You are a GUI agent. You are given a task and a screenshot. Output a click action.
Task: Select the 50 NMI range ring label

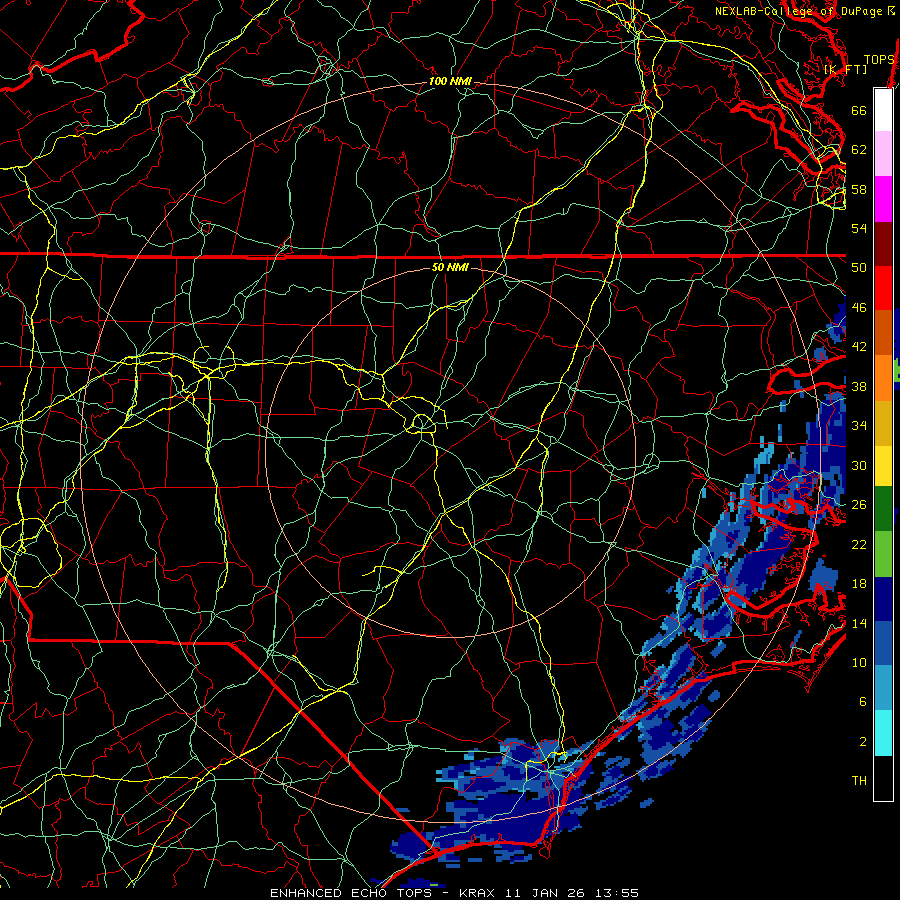coord(450,267)
